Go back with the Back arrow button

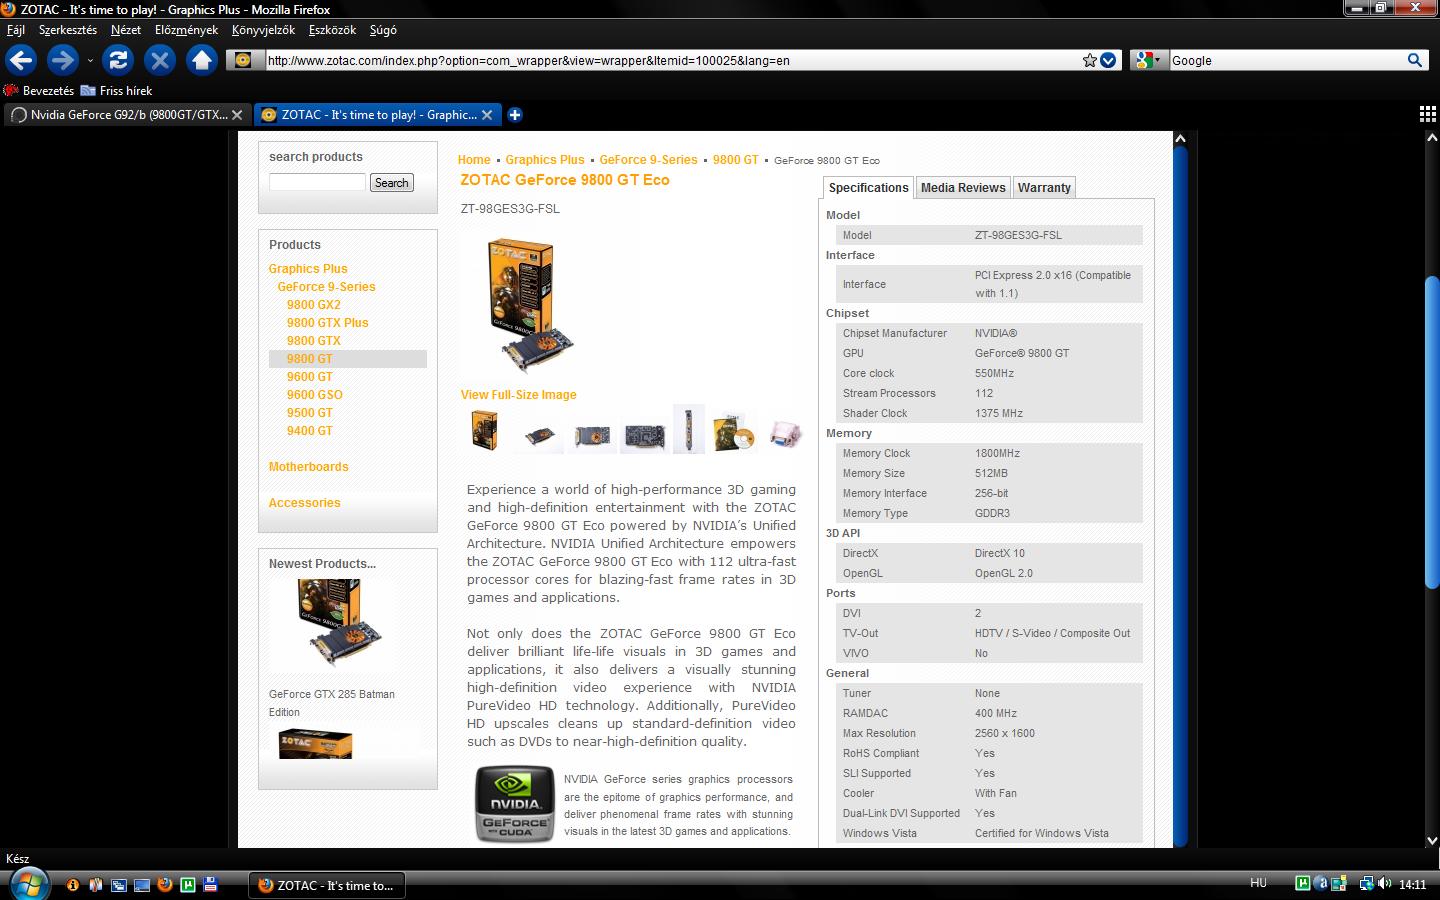pos(21,60)
